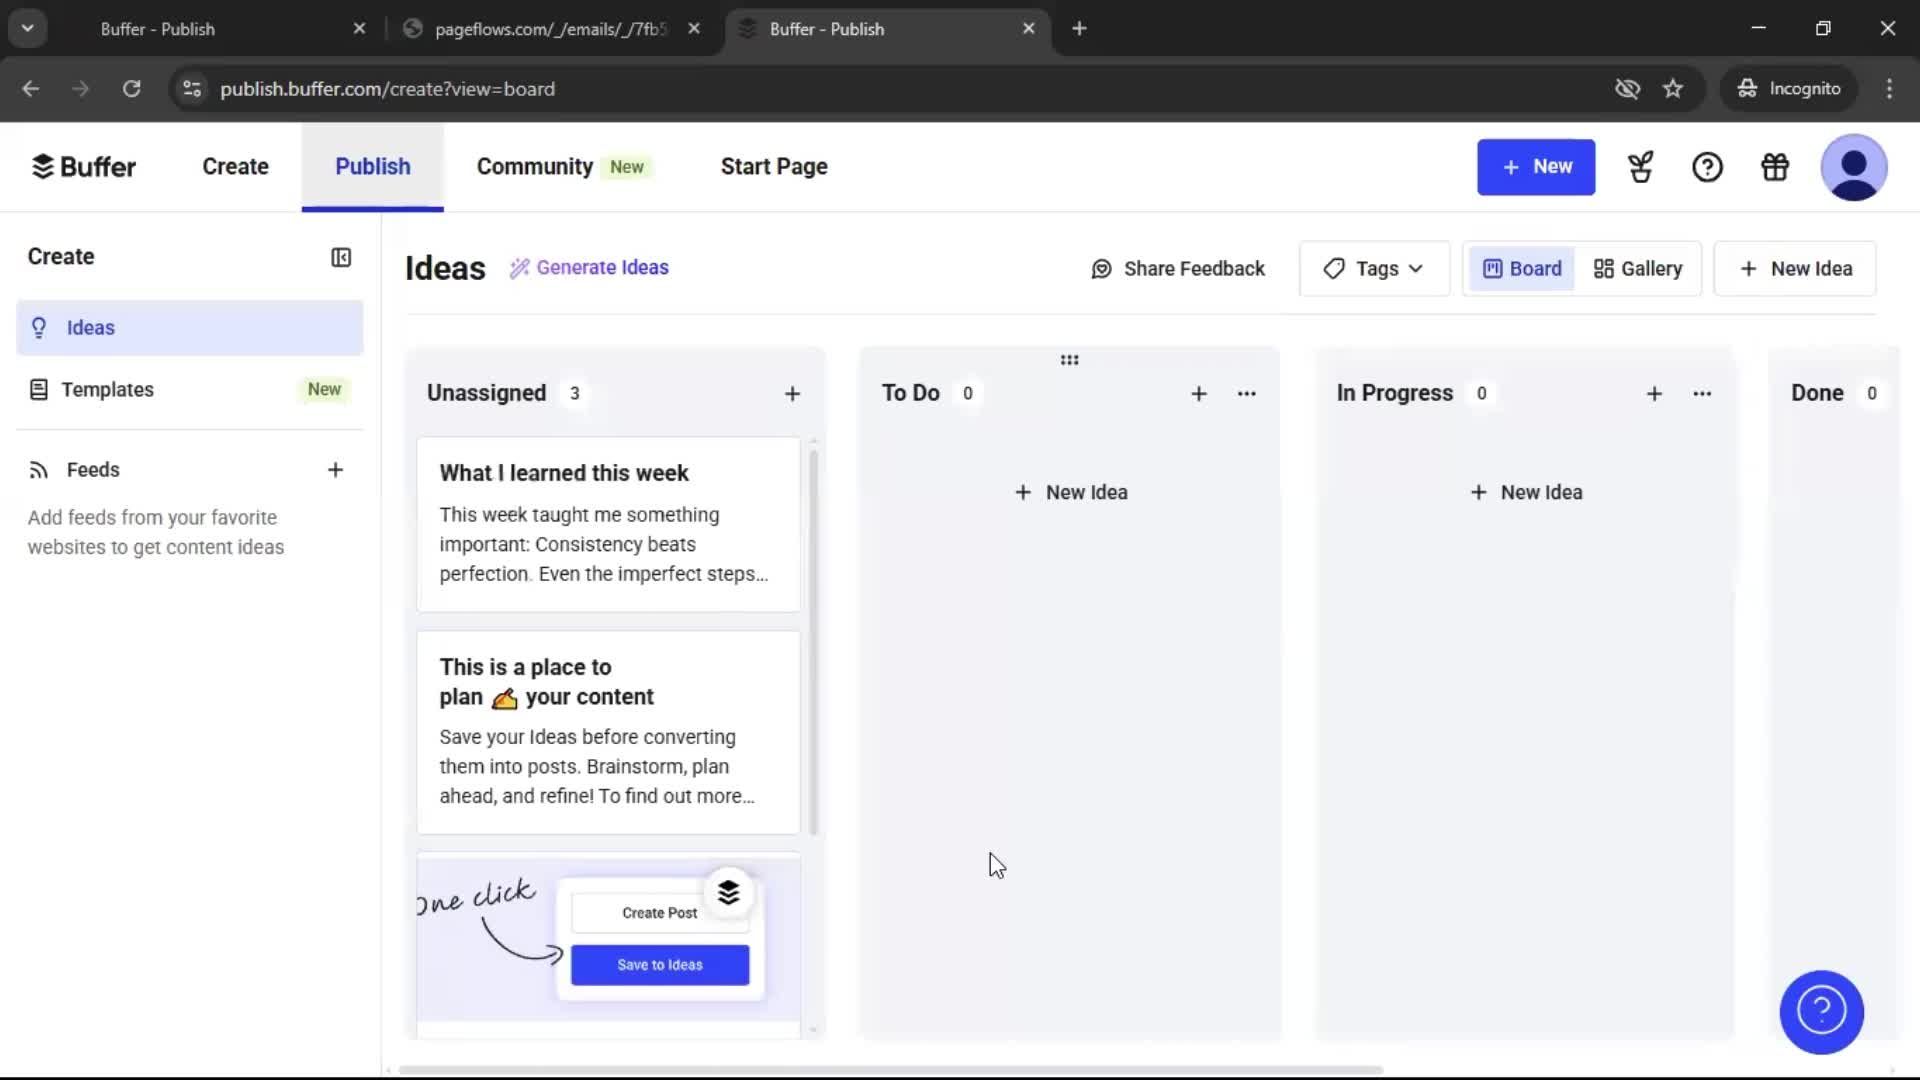
Task: Open the profile avatar menu
Action: pos(1854,167)
